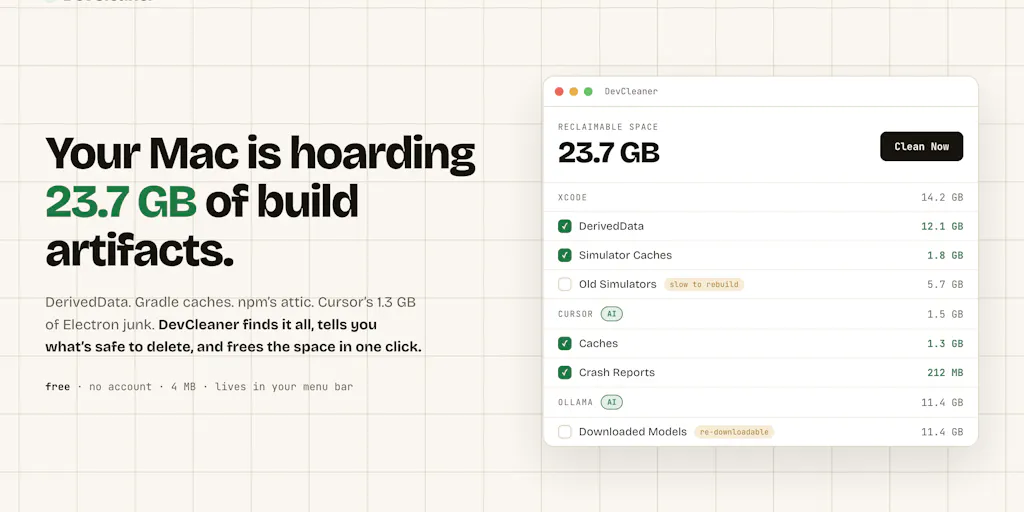Click the large 23.7 GB value in the window
The height and width of the screenshot is (512, 1024).
[x=609, y=153]
